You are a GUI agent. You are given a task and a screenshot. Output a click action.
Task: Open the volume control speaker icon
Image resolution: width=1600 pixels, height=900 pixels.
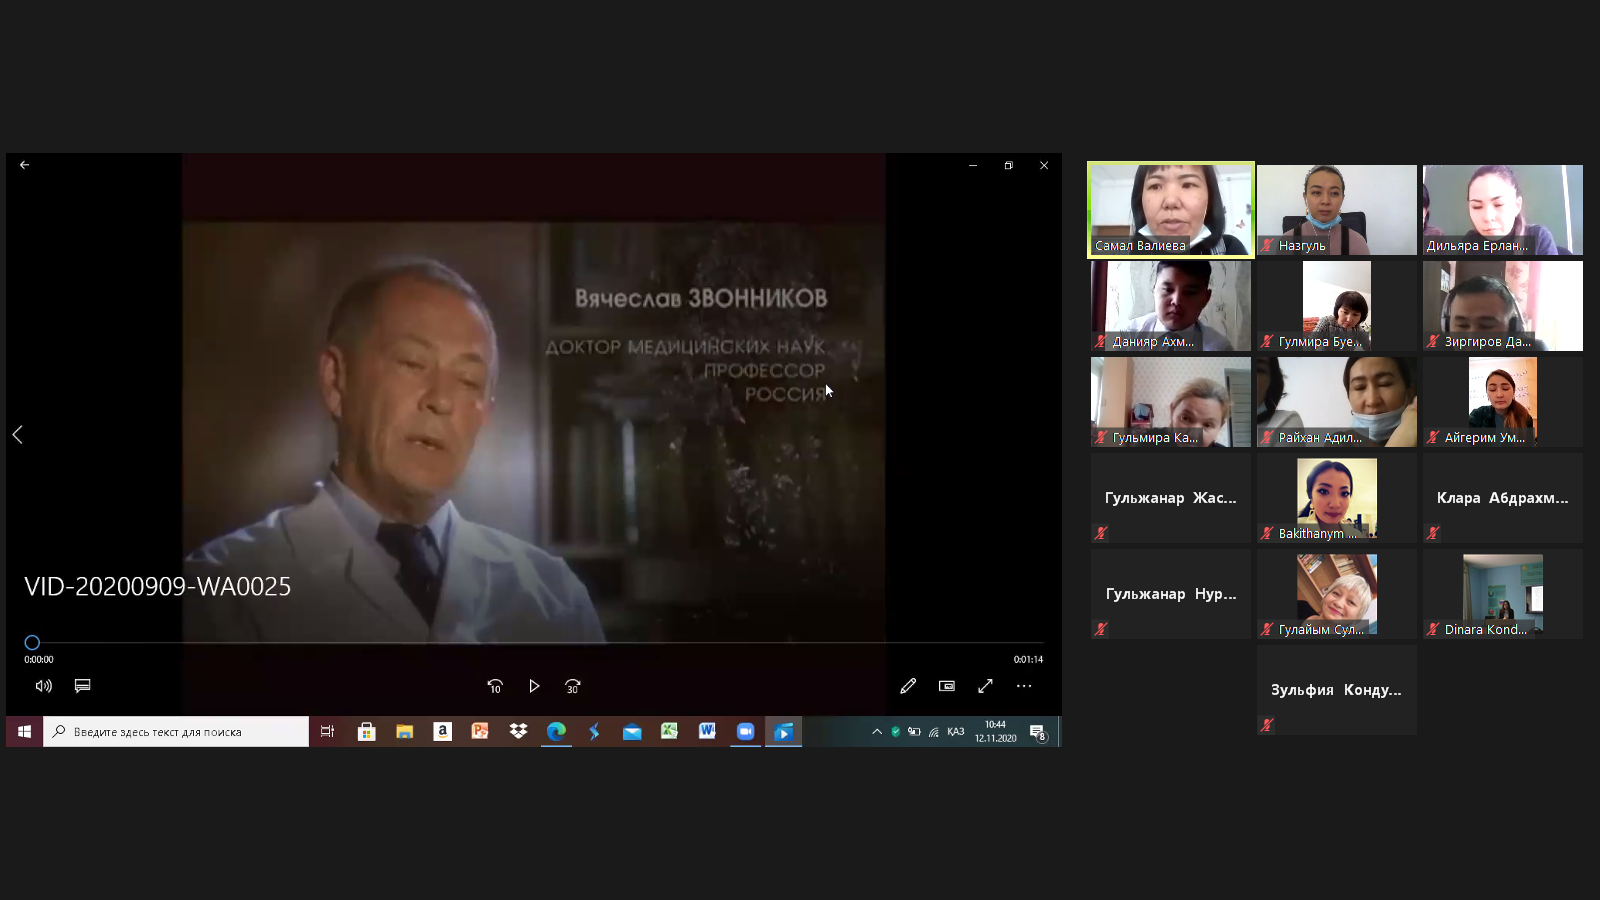coord(43,686)
